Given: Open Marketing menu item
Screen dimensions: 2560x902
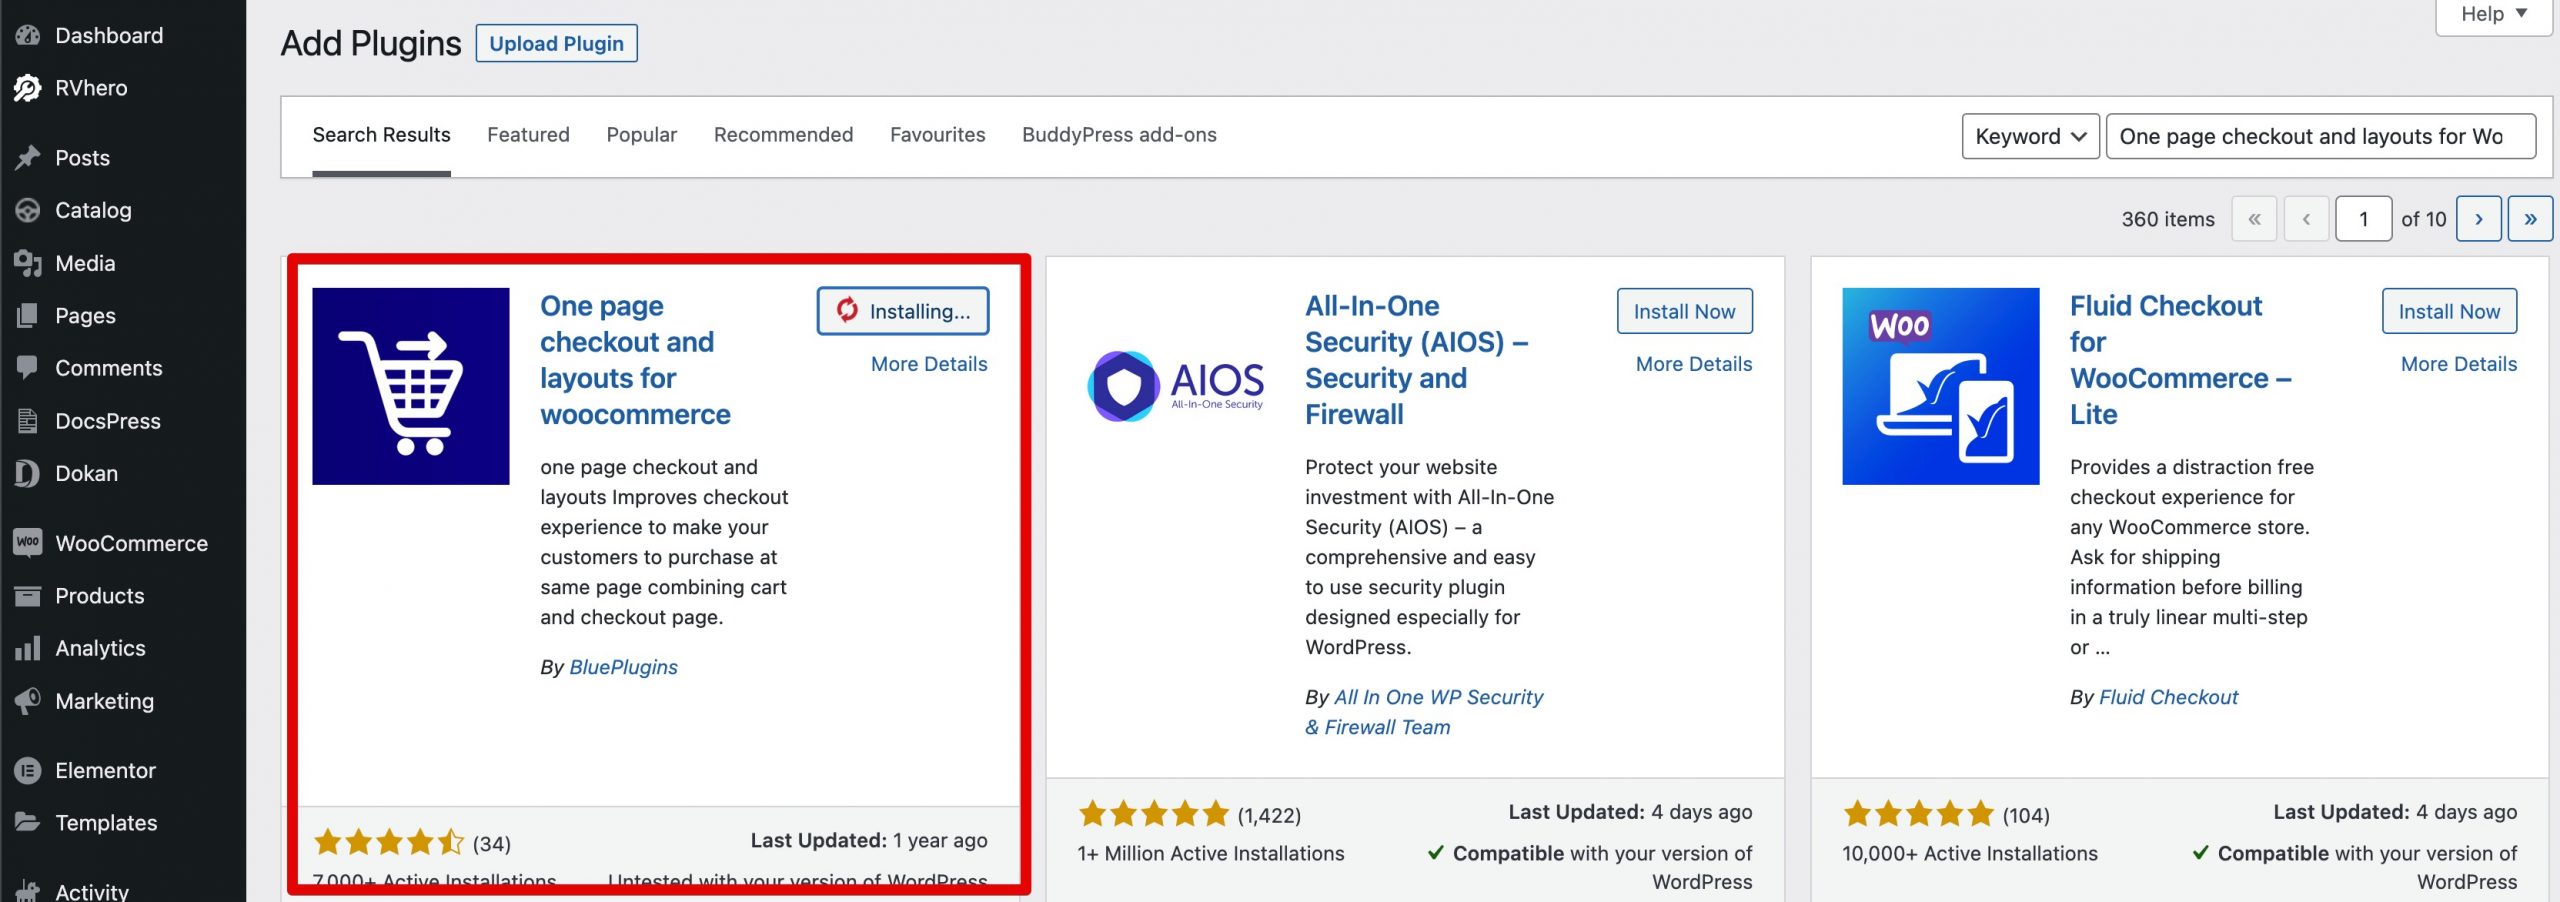Looking at the screenshot, I should click(x=104, y=701).
